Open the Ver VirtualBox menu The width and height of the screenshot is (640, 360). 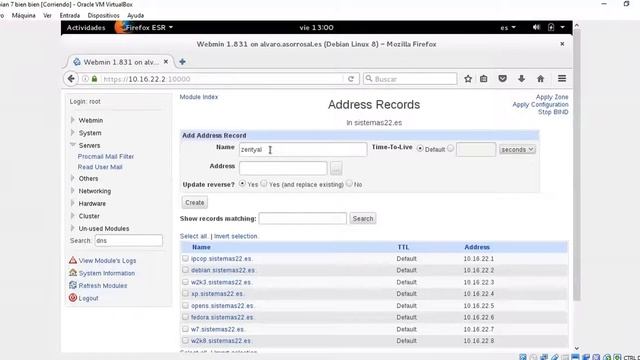pos(47,16)
